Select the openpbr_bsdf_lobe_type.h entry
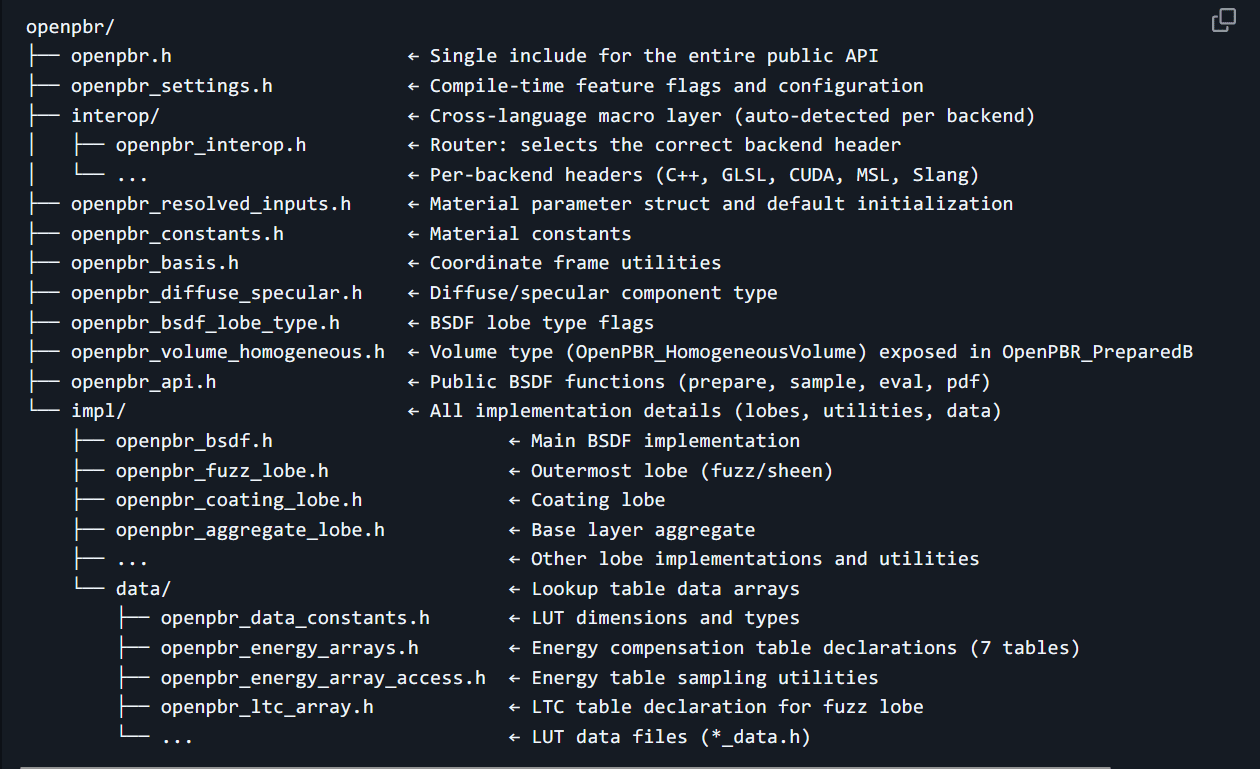Image resolution: width=1260 pixels, height=769 pixels. click(x=205, y=323)
